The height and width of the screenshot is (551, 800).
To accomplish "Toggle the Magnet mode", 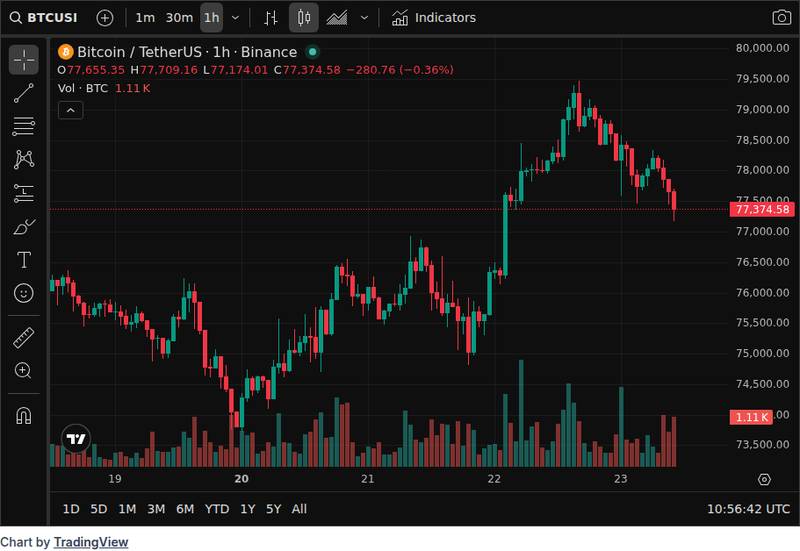I will [x=23, y=416].
